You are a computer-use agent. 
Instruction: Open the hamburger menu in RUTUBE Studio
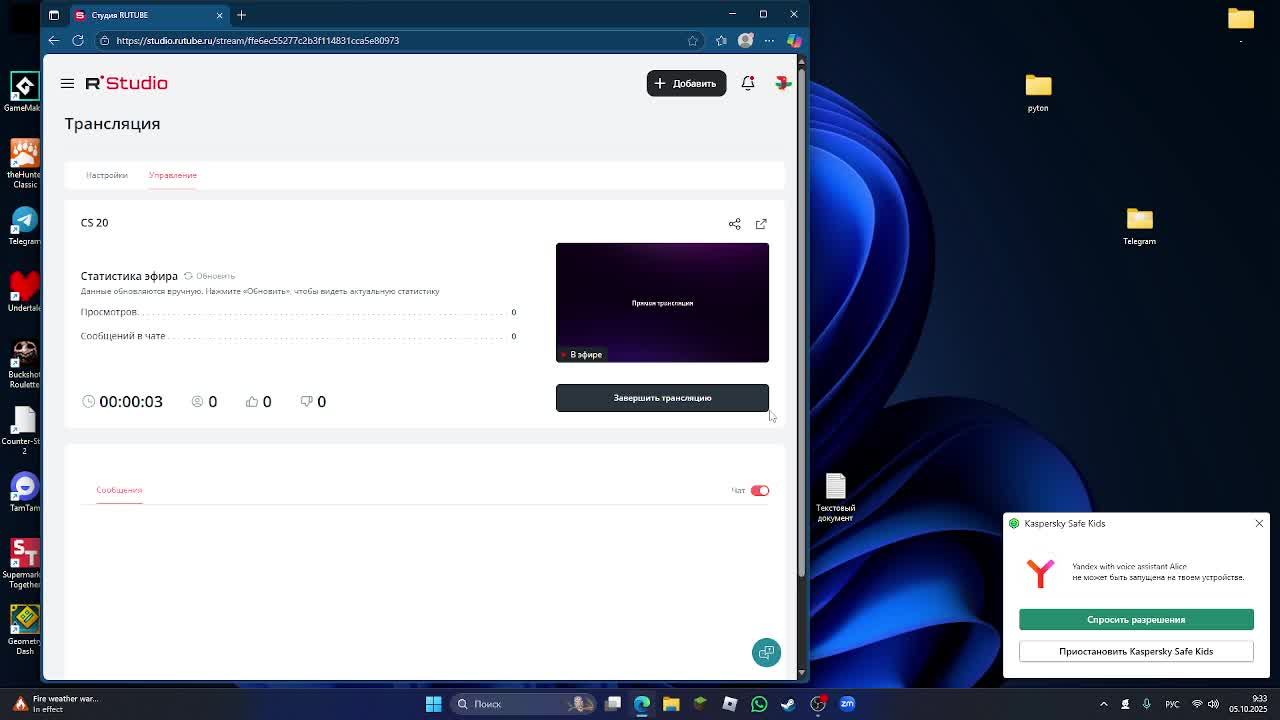click(x=67, y=83)
